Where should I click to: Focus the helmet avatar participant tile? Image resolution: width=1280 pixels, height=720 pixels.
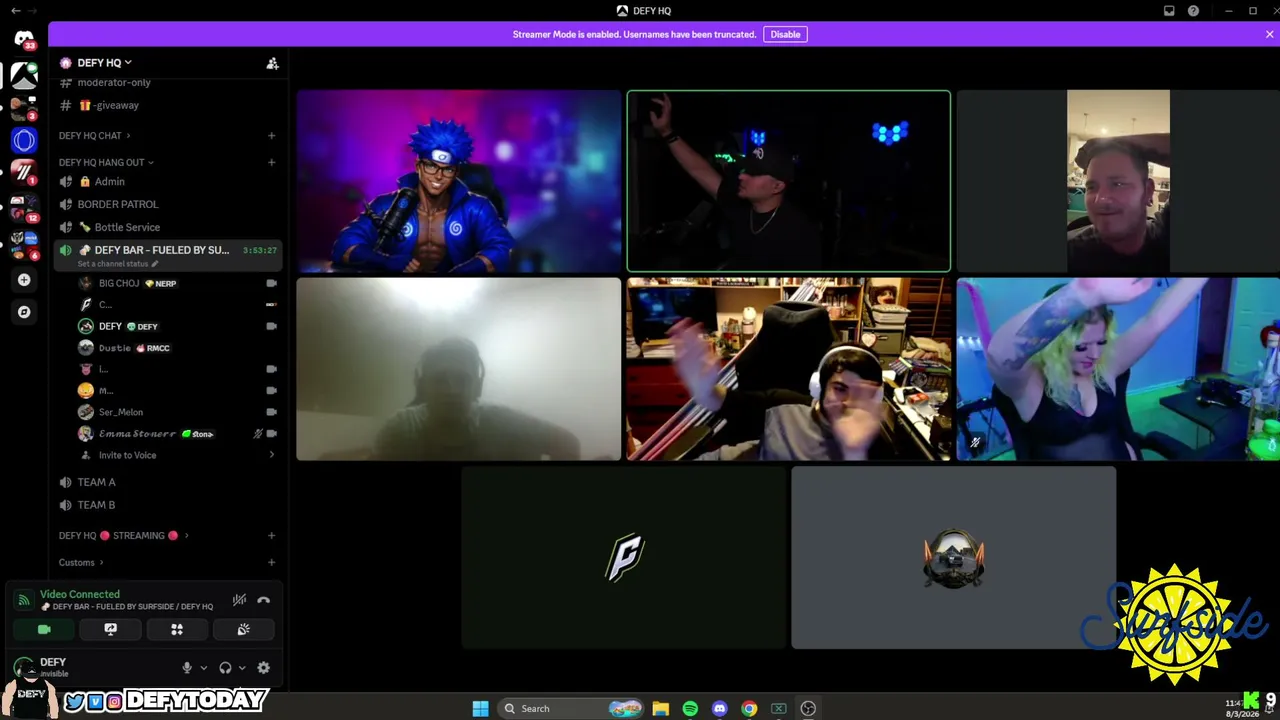954,557
